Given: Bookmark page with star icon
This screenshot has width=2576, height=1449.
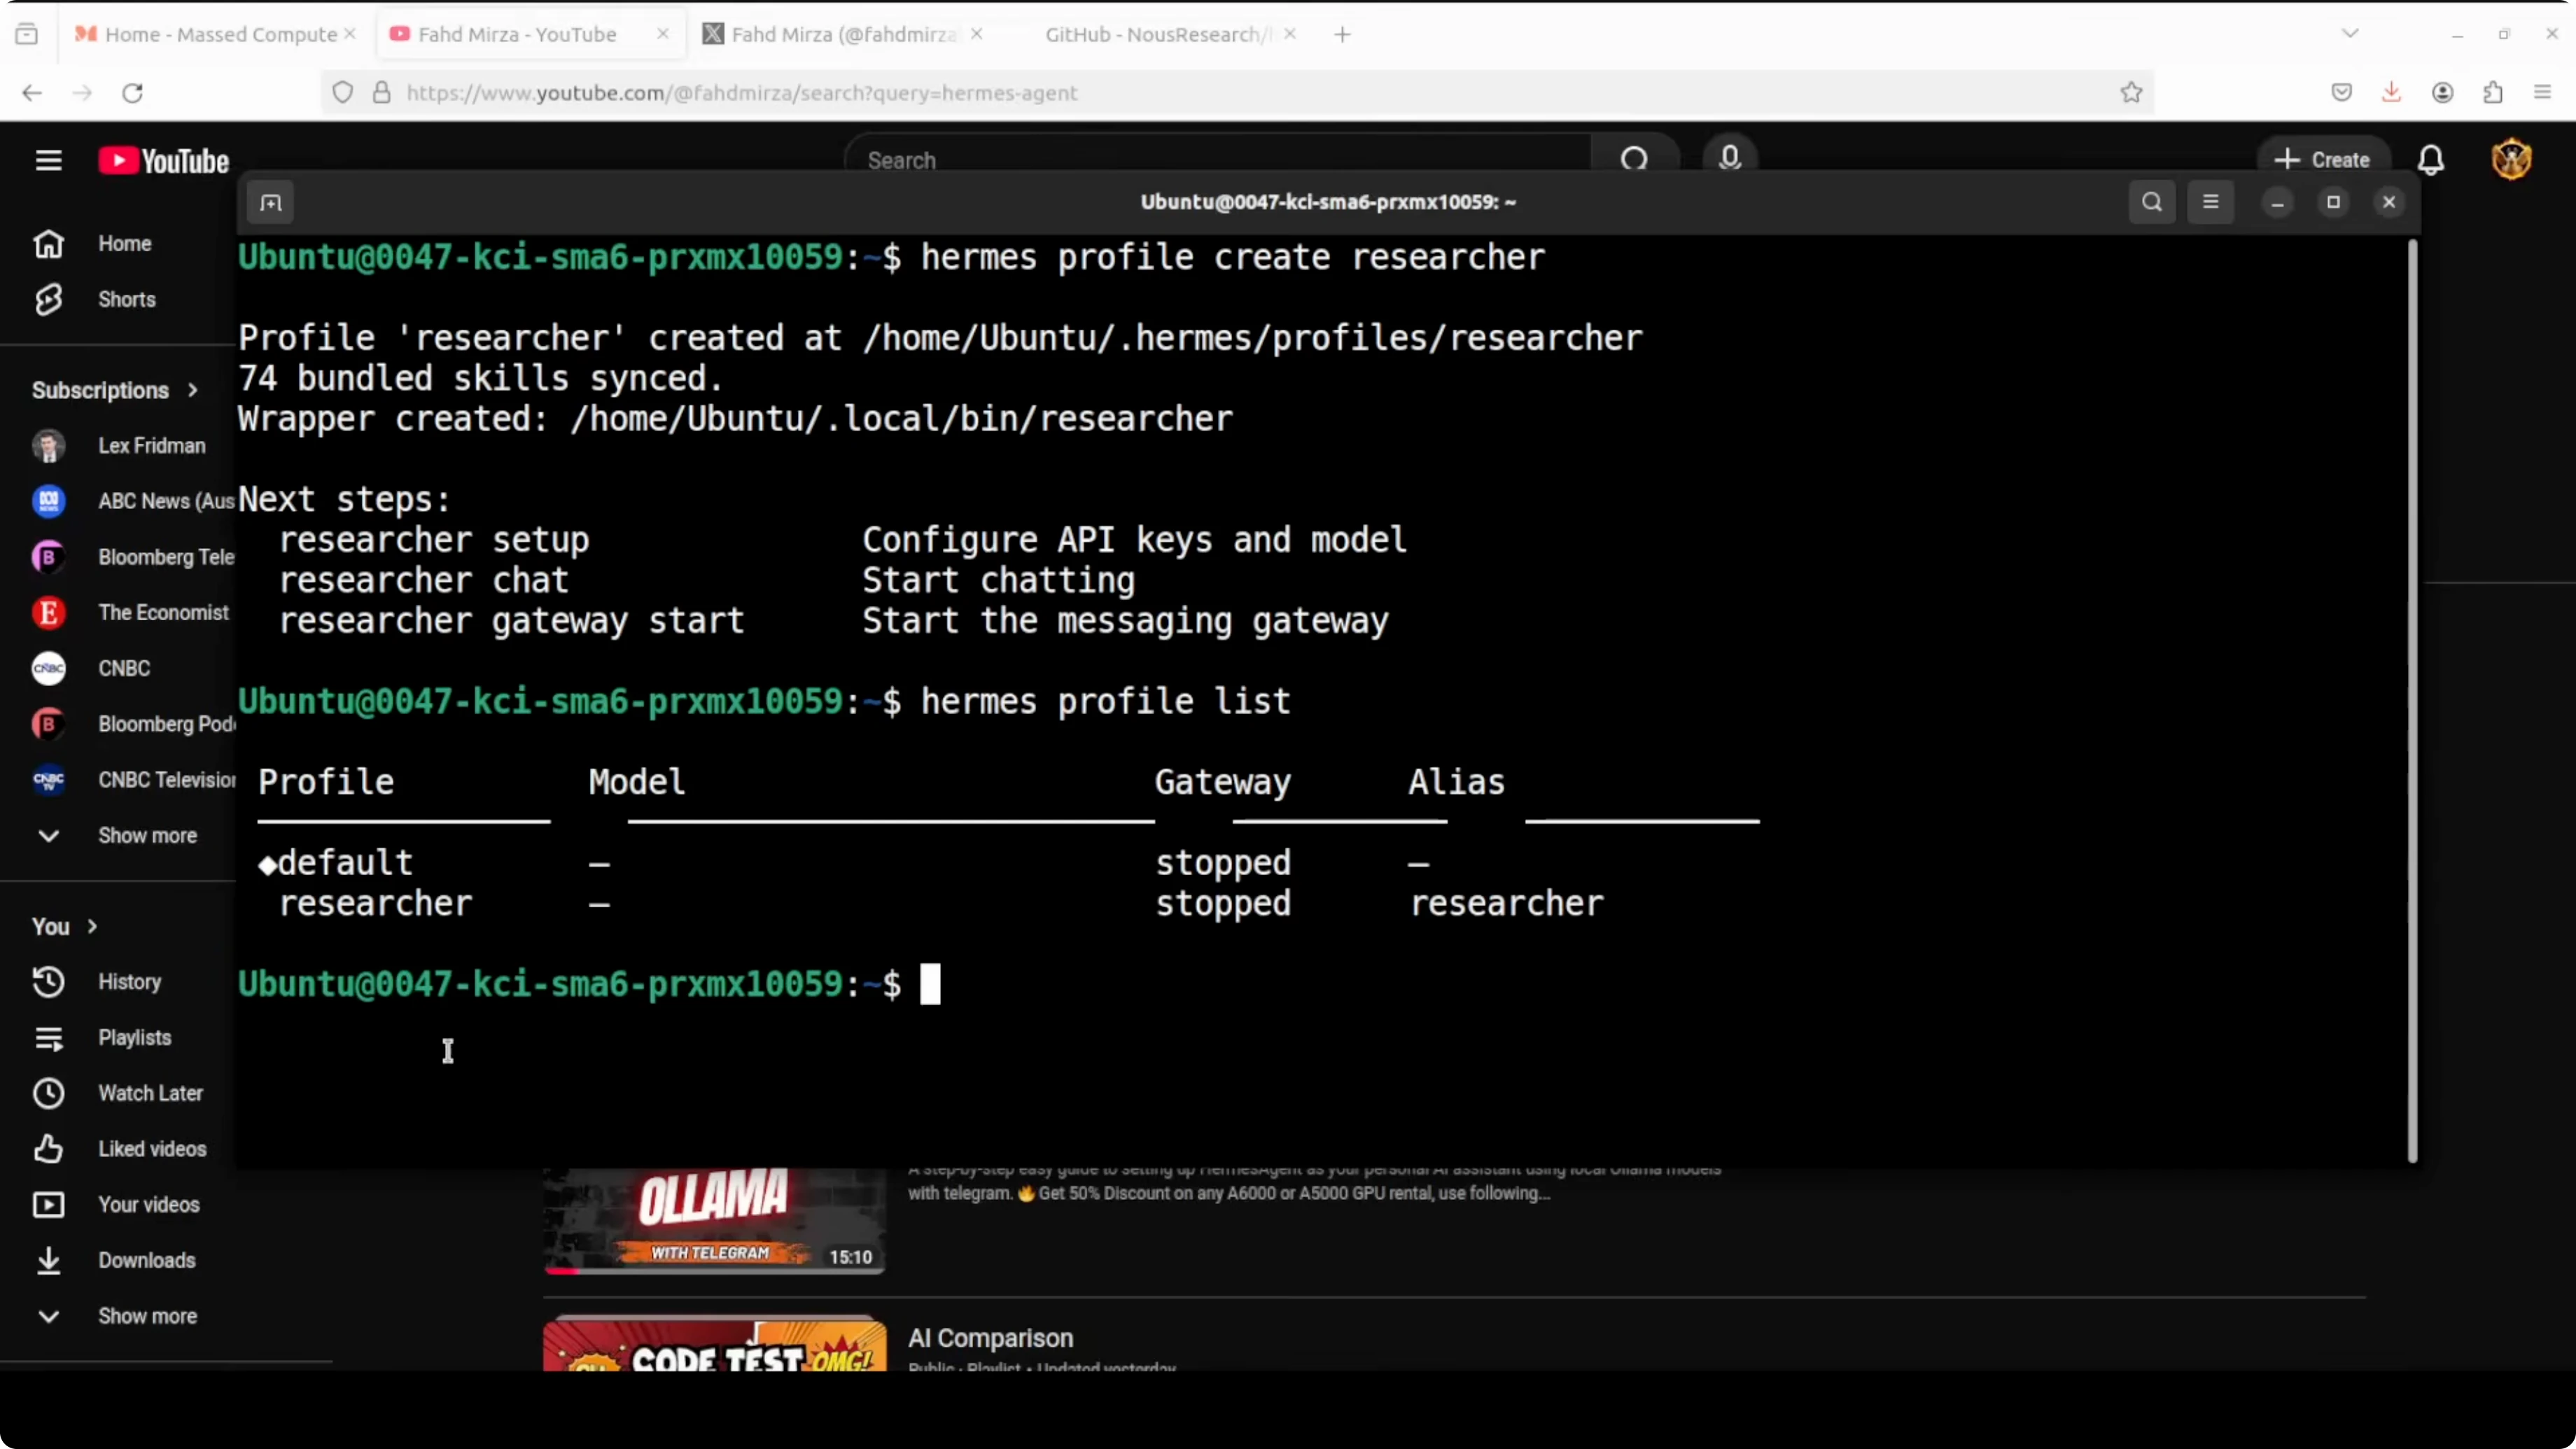Looking at the screenshot, I should pyautogui.click(x=2131, y=93).
